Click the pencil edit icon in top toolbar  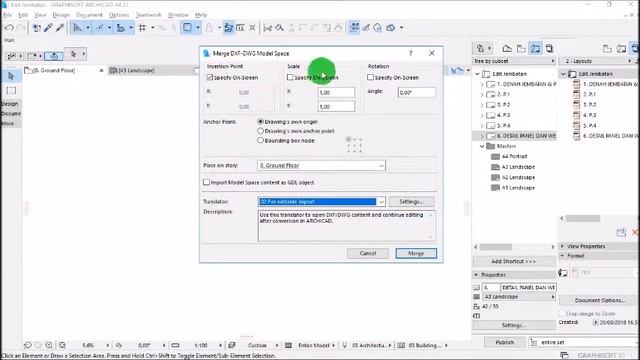tap(366, 28)
